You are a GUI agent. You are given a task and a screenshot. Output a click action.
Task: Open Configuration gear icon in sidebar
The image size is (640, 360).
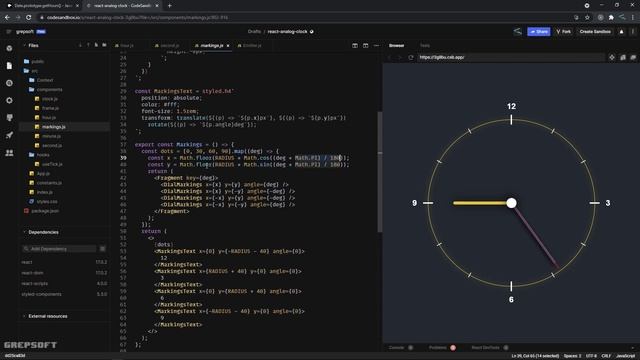pyautogui.click(x=9, y=100)
